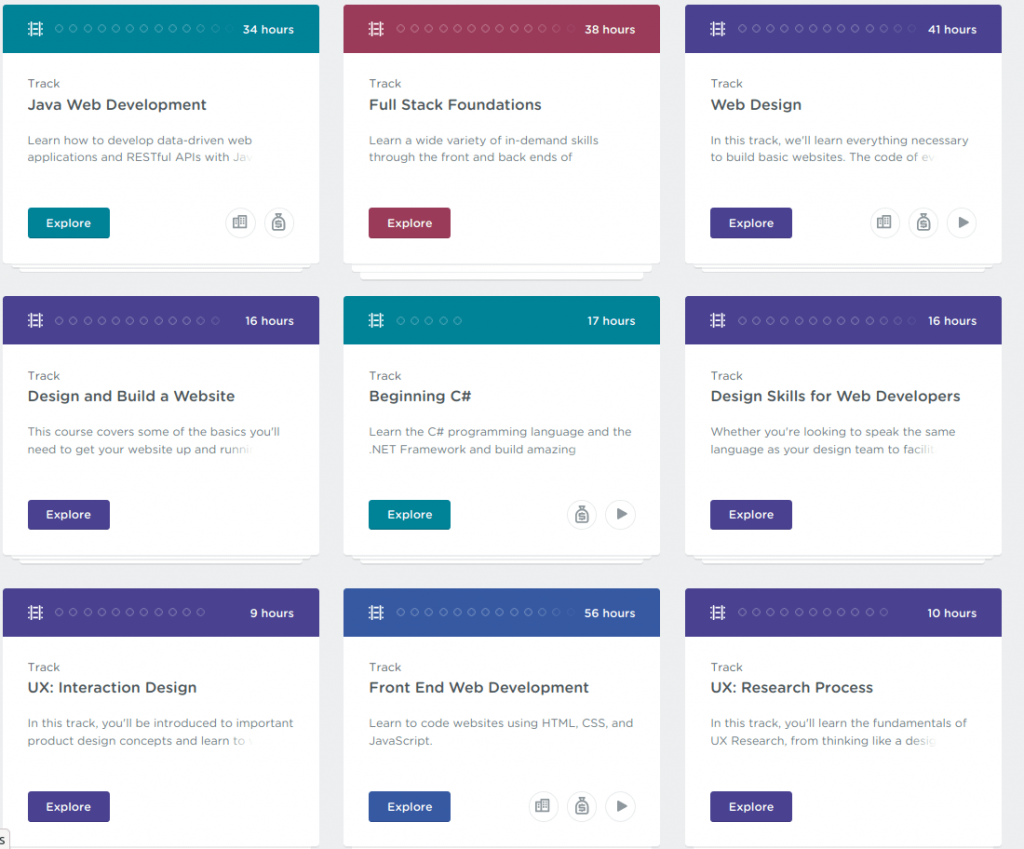Click the play icon on Beginning C# card

(620, 515)
